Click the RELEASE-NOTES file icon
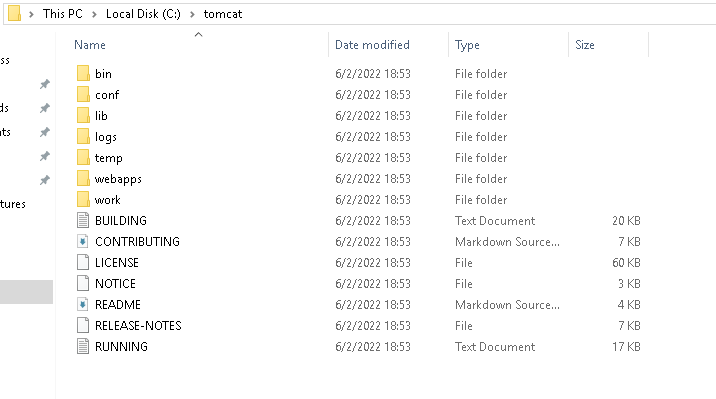The width and height of the screenshot is (716, 399). pyautogui.click(x=83, y=326)
